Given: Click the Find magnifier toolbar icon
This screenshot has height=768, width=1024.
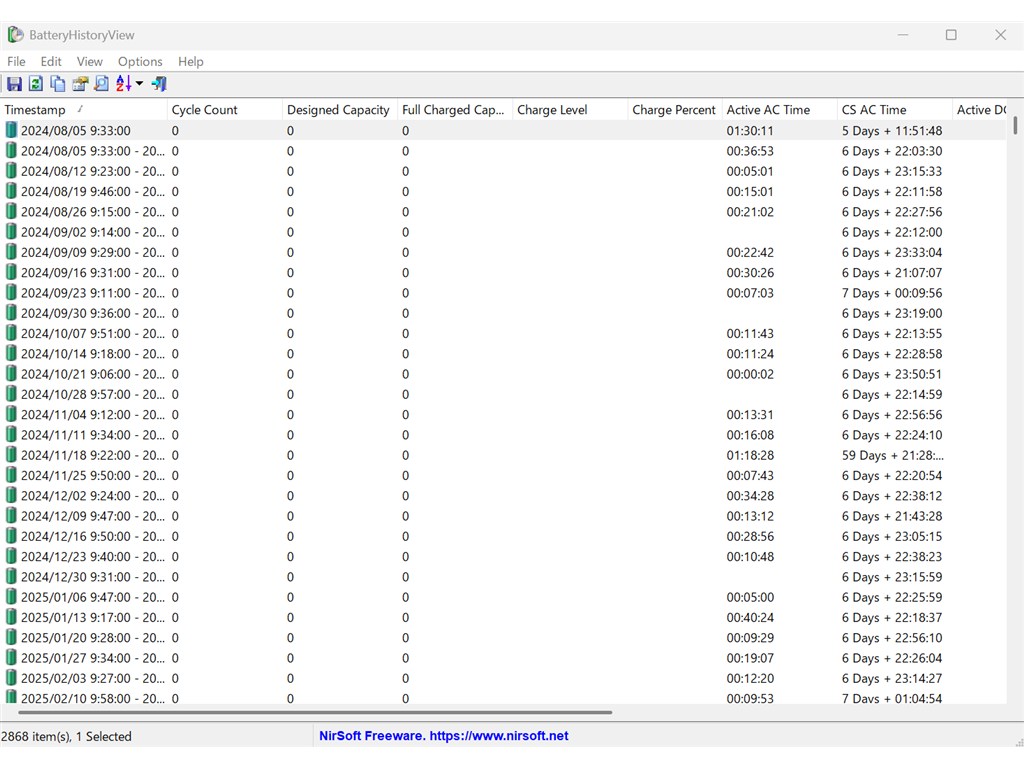Looking at the screenshot, I should [x=101, y=84].
